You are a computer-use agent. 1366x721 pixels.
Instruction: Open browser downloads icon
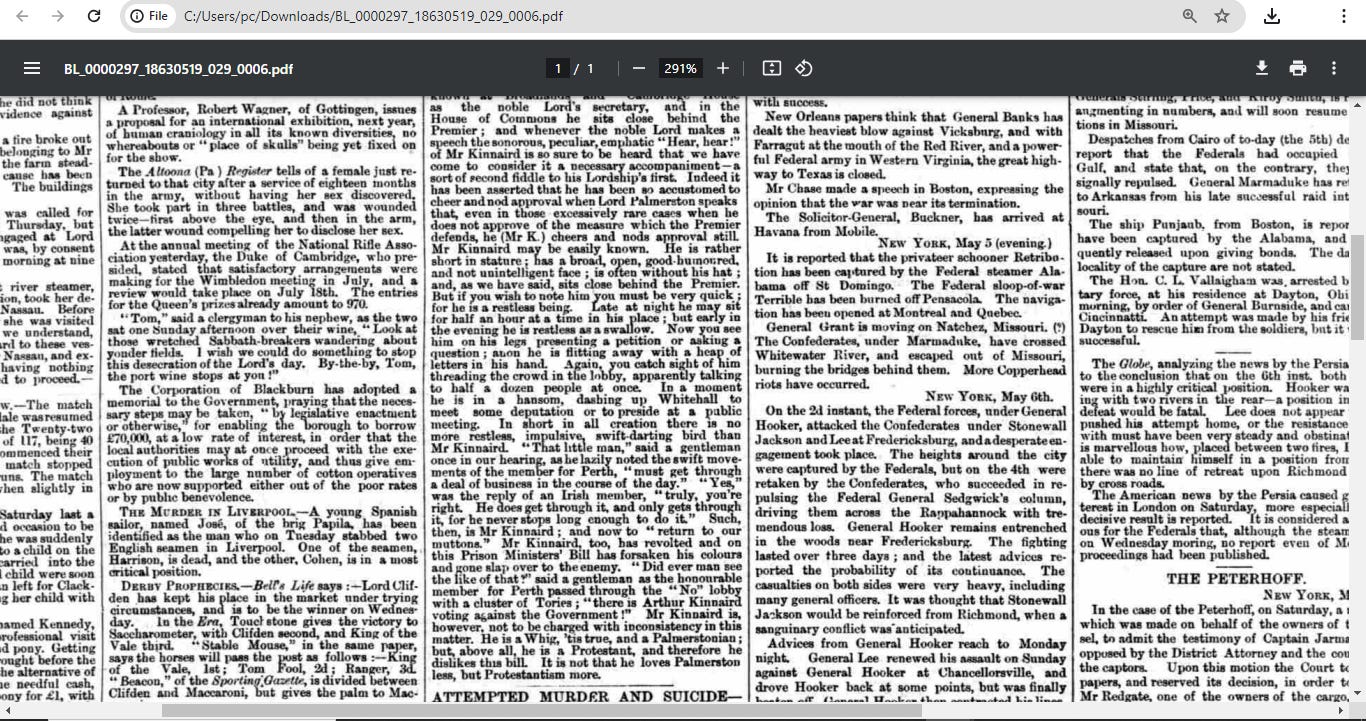click(x=1272, y=16)
